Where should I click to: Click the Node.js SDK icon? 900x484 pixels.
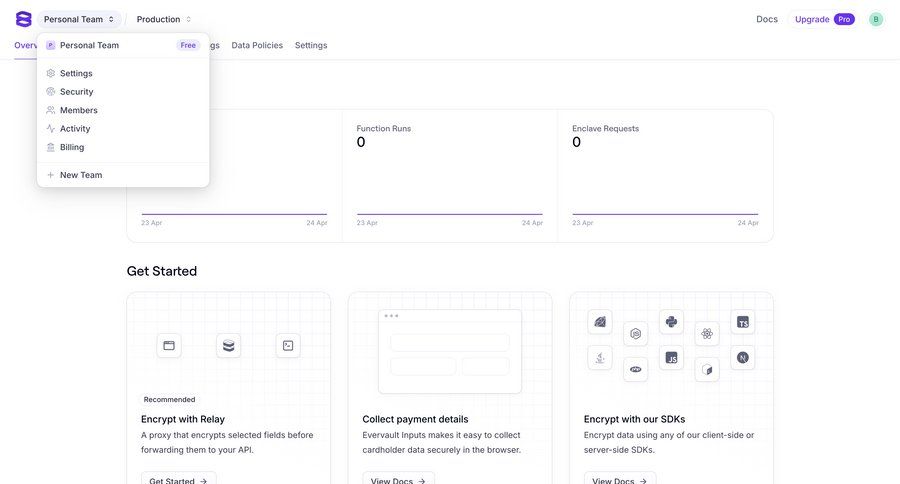click(x=635, y=334)
